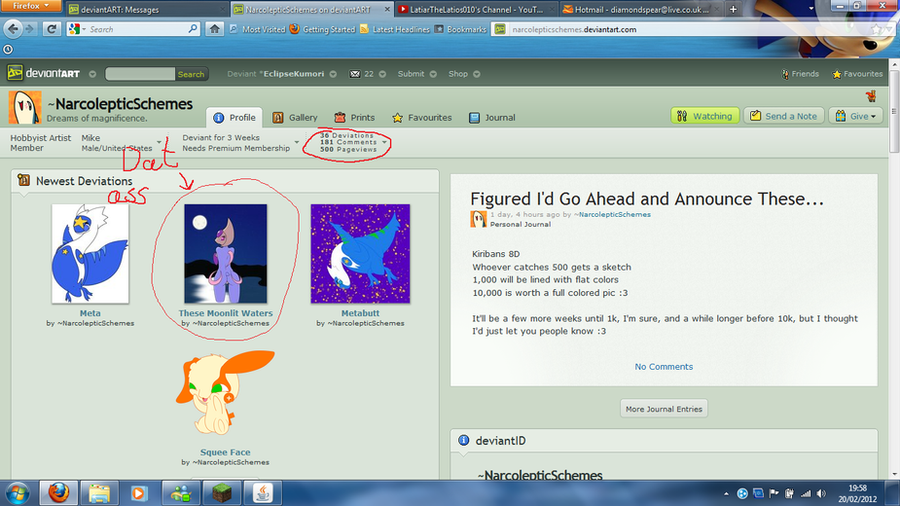
Task: Click the deviantART search input field
Action: click(x=139, y=74)
